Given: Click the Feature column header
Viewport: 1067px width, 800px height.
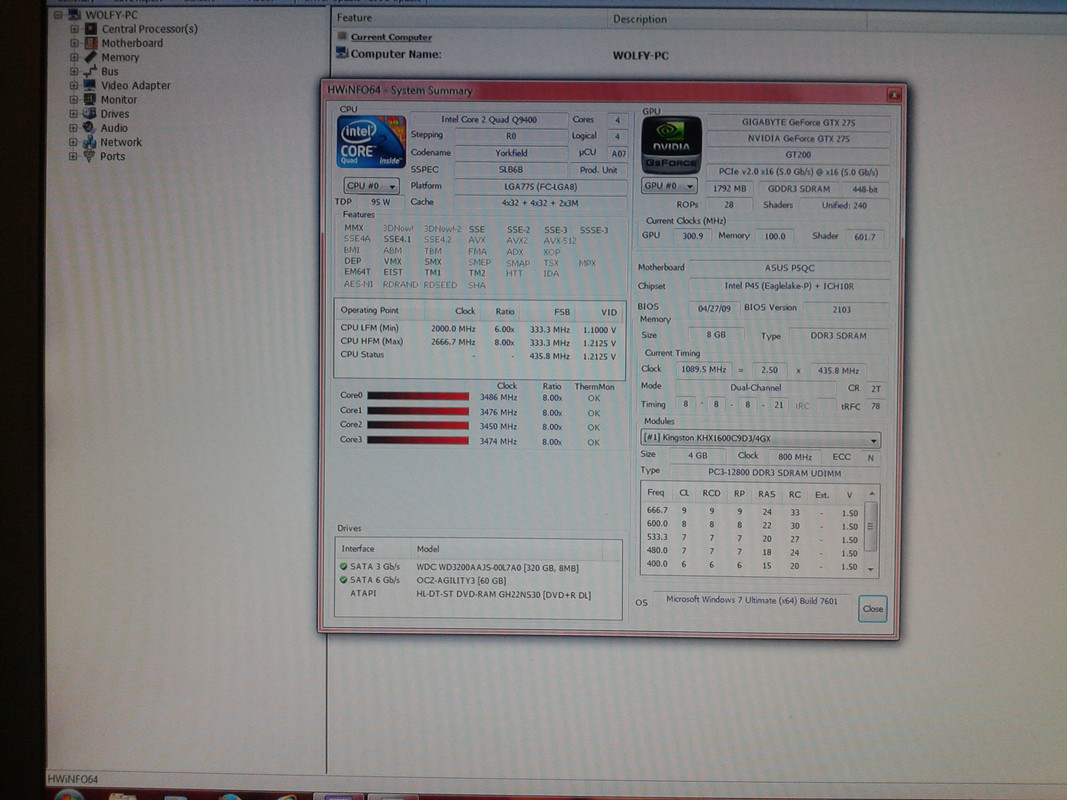Looking at the screenshot, I should click(x=470, y=18).
